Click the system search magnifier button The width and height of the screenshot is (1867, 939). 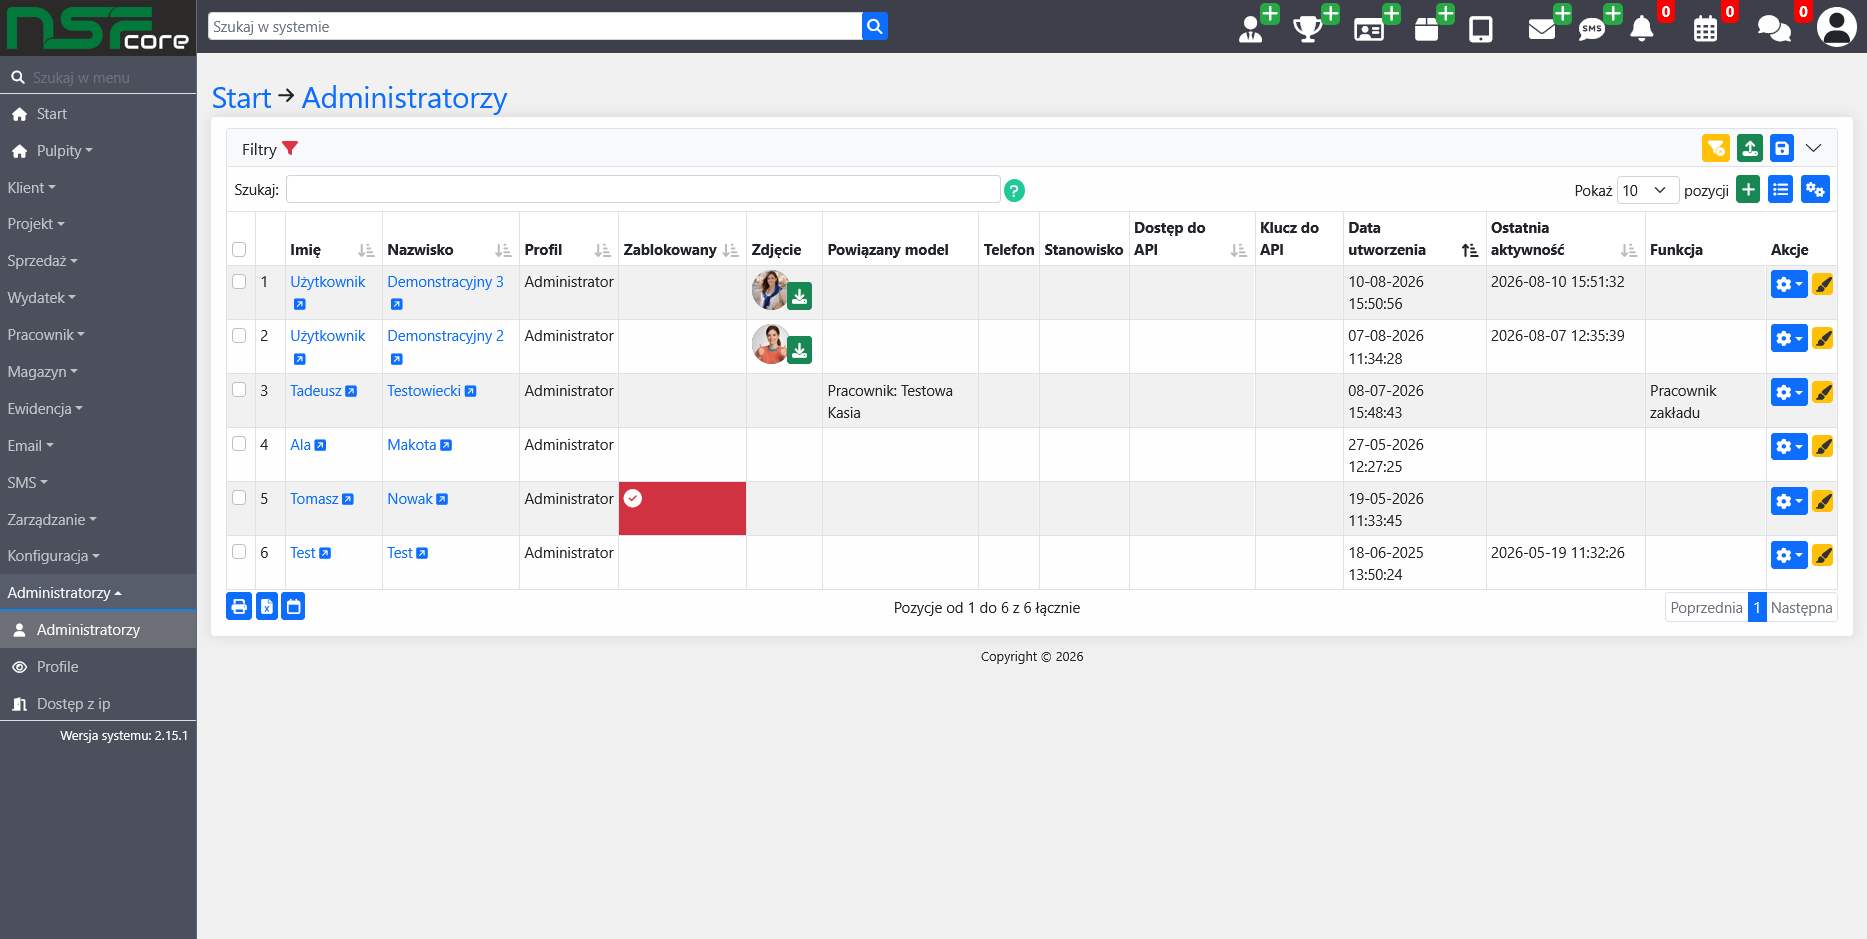point(874,26)
